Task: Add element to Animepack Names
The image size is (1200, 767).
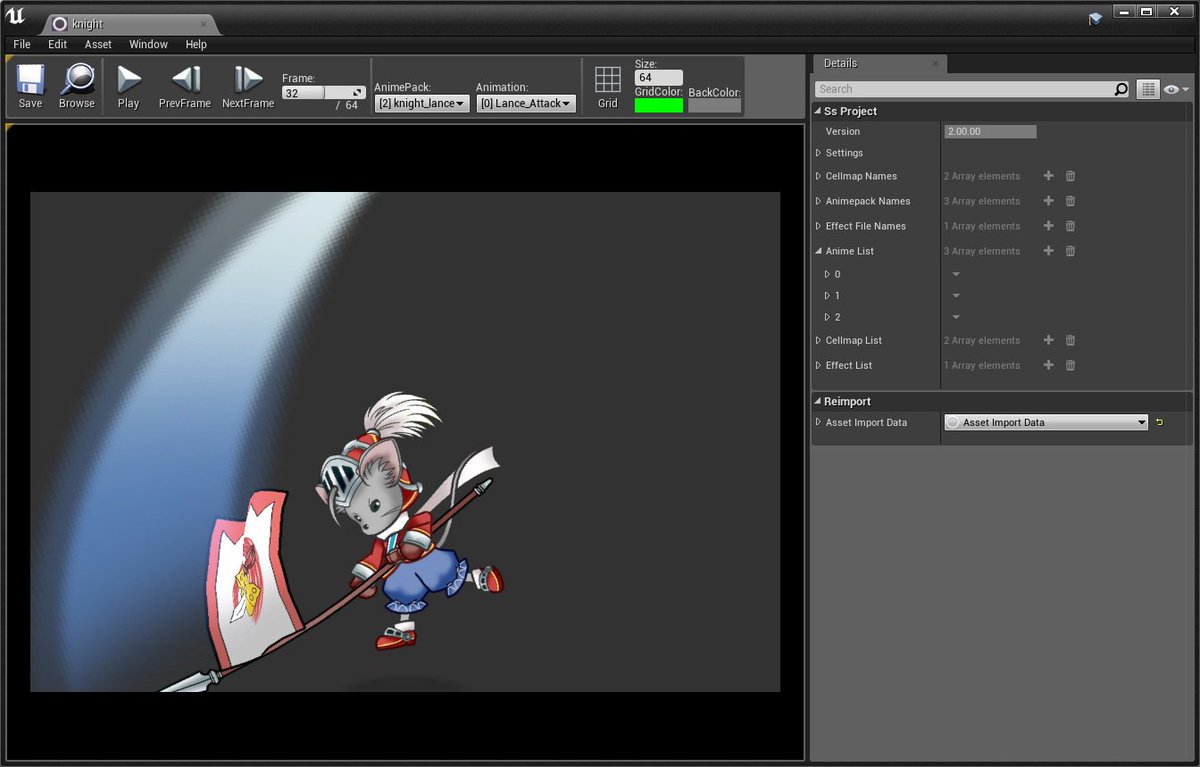Action: [1048, 201]
